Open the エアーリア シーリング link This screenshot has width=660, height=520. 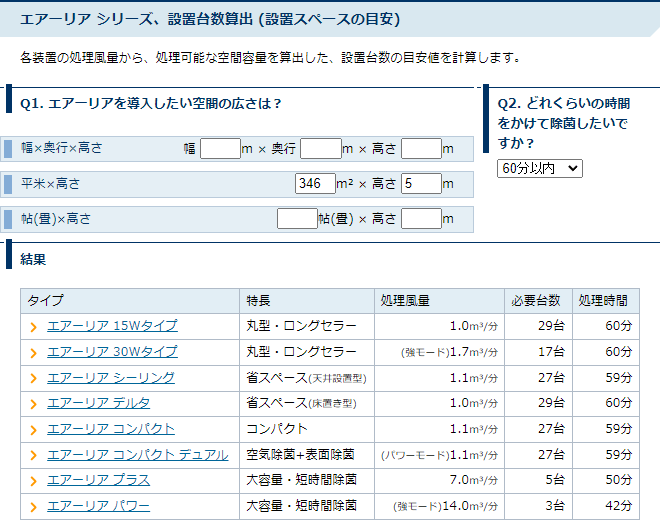click(x=111, y=377)
